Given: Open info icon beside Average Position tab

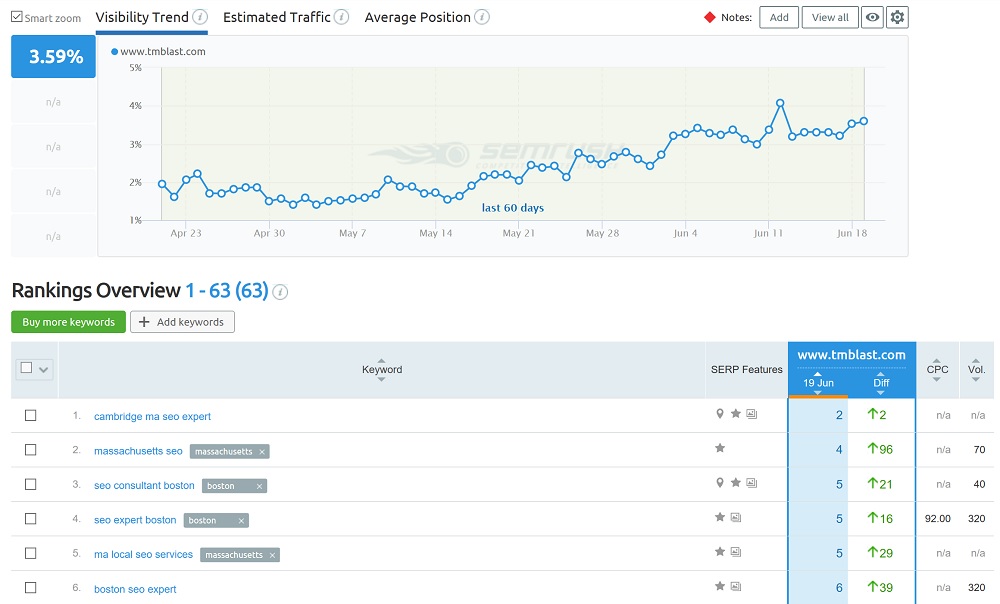Looking at the screenshot, I should point(482,17).
